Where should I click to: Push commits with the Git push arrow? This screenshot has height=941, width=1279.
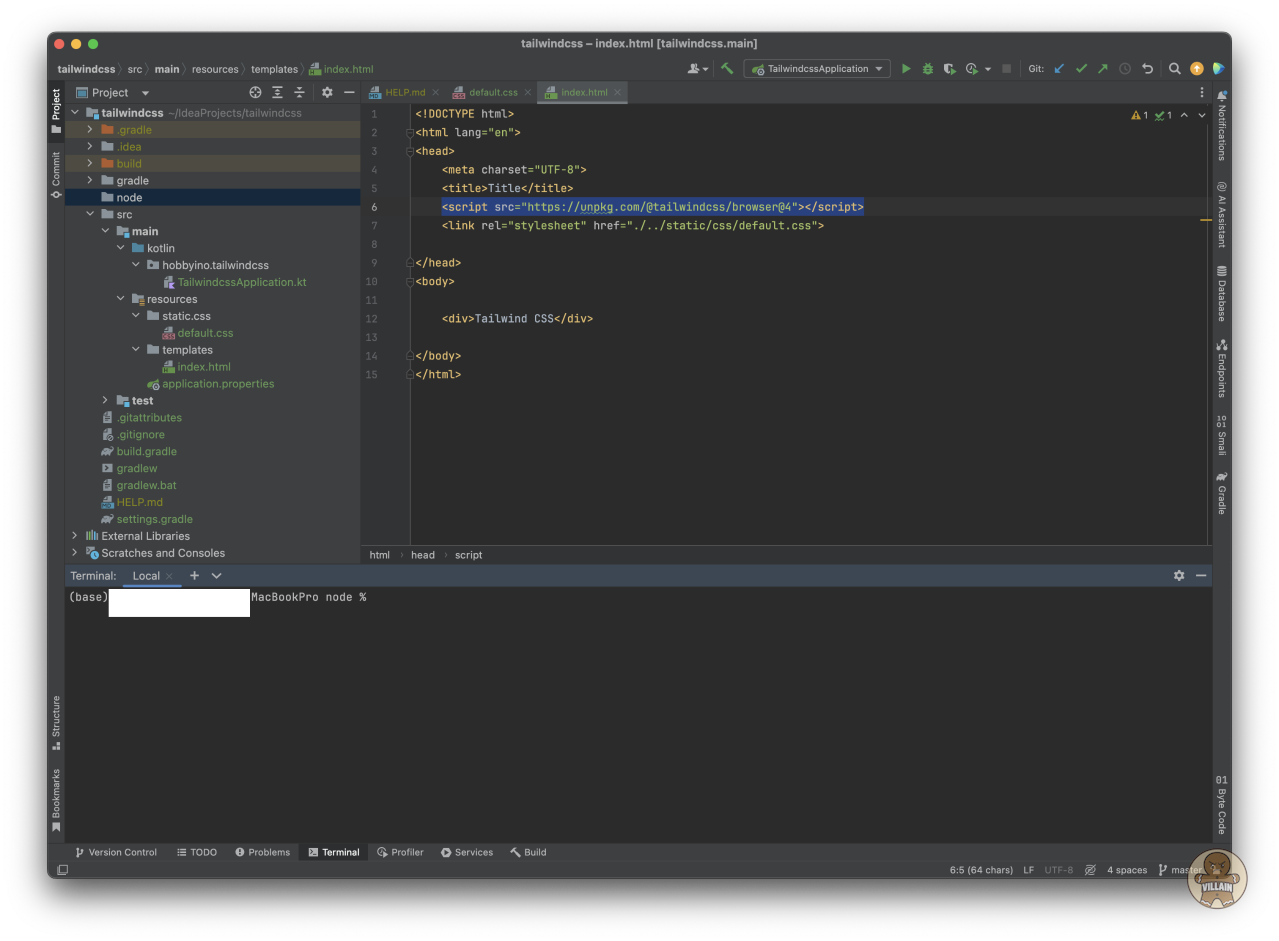1103,69
